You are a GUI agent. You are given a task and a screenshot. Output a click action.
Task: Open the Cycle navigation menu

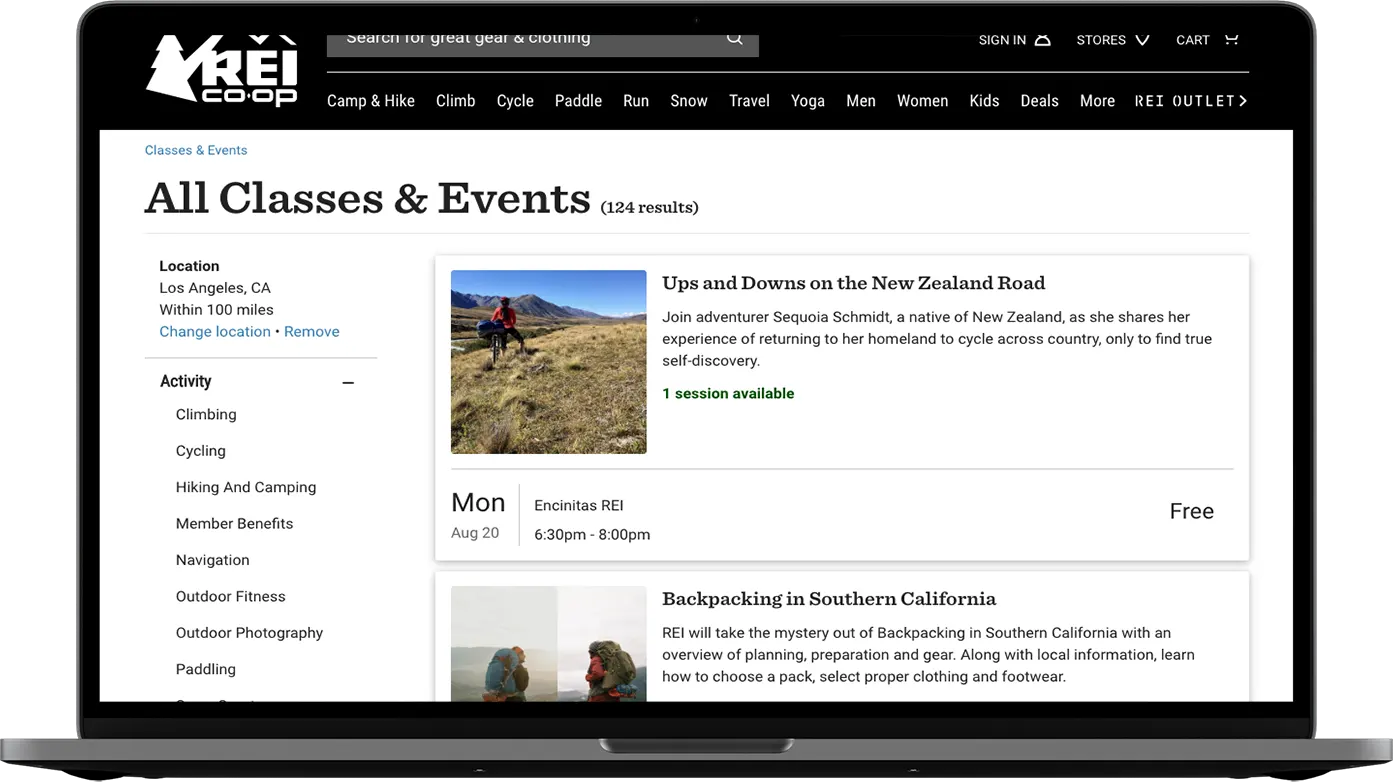coord(515,101)
